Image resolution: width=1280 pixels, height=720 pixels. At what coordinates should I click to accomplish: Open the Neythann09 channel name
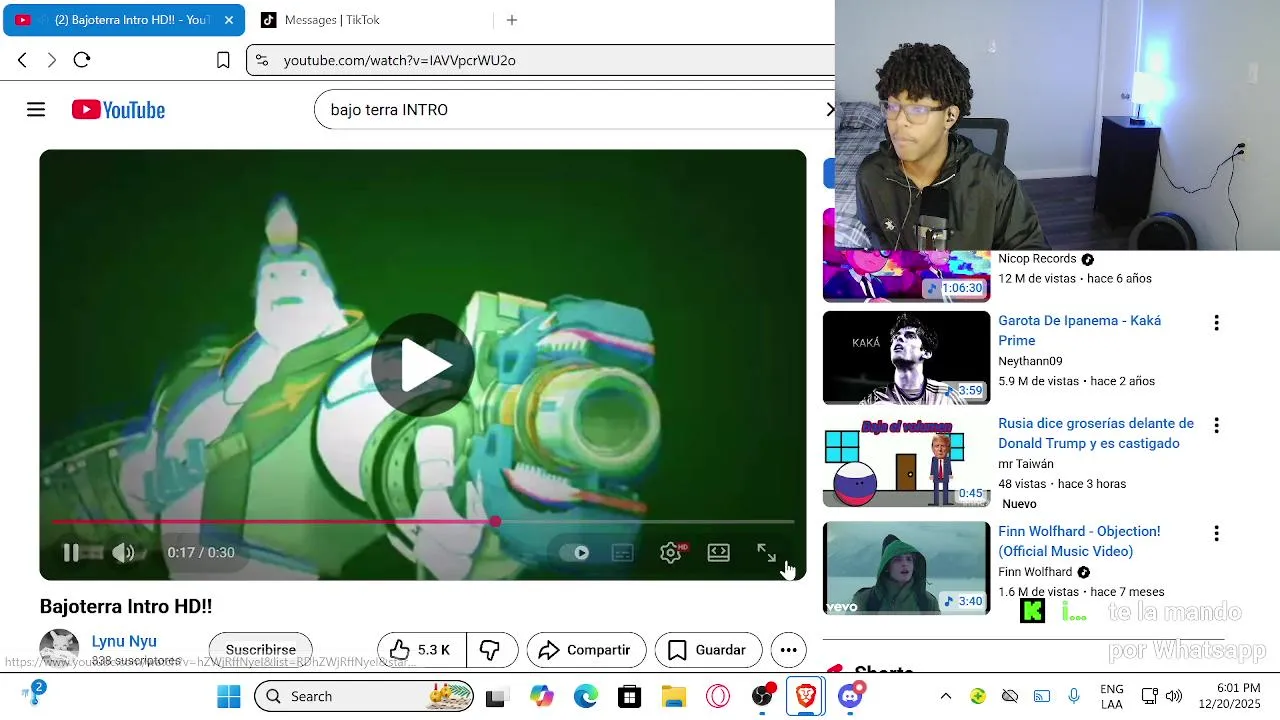tap(1030, 361)
